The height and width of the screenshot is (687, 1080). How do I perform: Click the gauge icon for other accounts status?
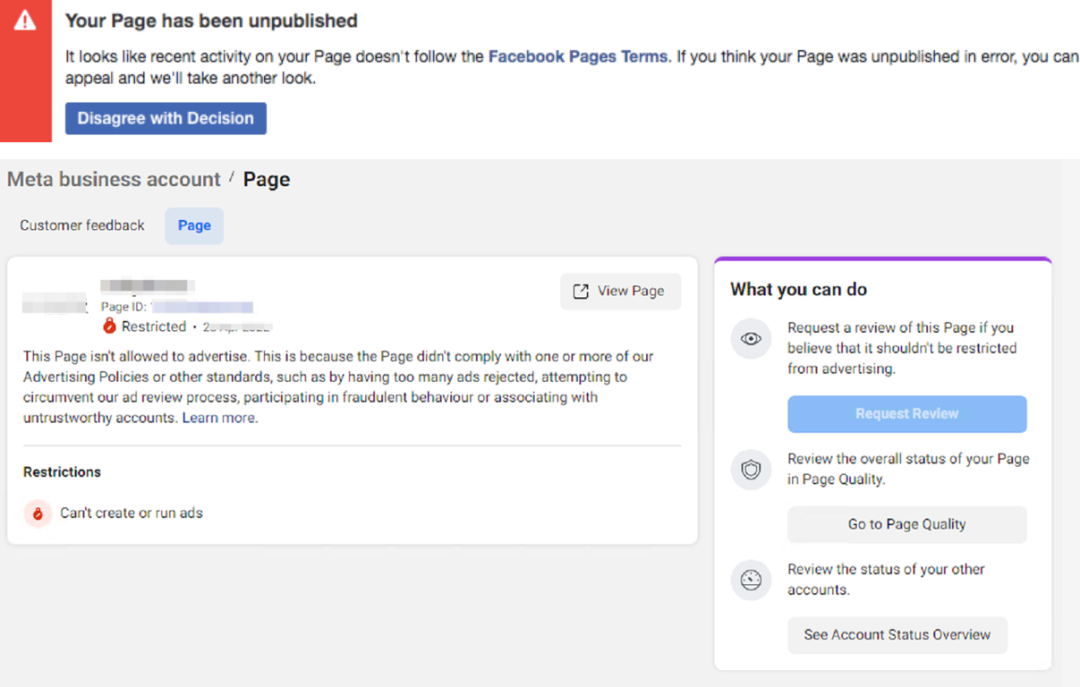pos(751,580)
